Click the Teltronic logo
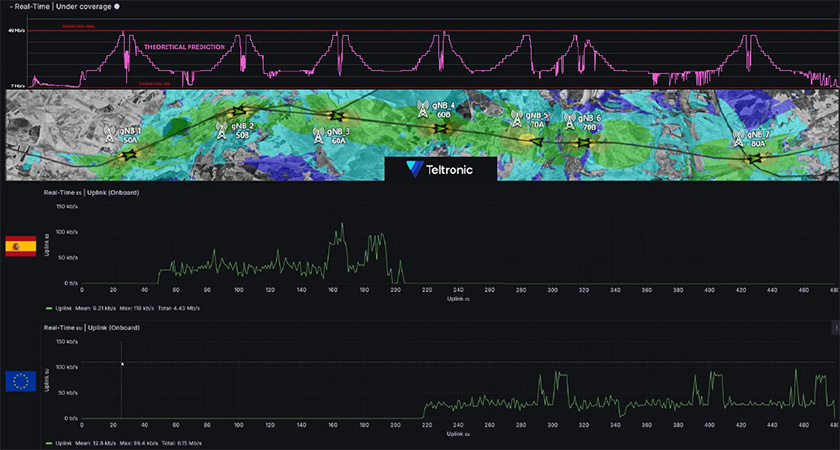Viewport: 840px width, 450px height. coord(440,170)
